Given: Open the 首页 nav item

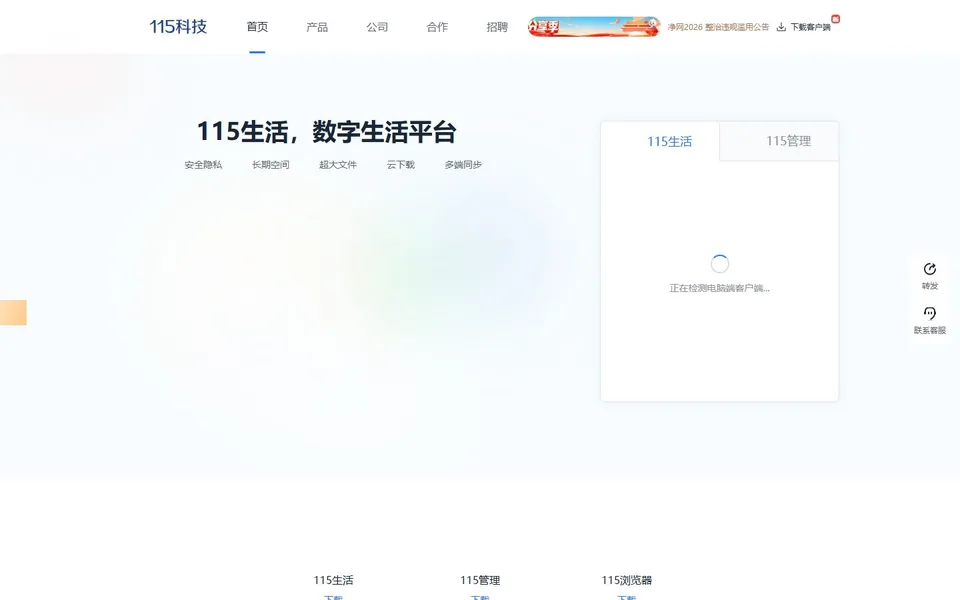Looking at the screenshot, I should pos(257,27).
